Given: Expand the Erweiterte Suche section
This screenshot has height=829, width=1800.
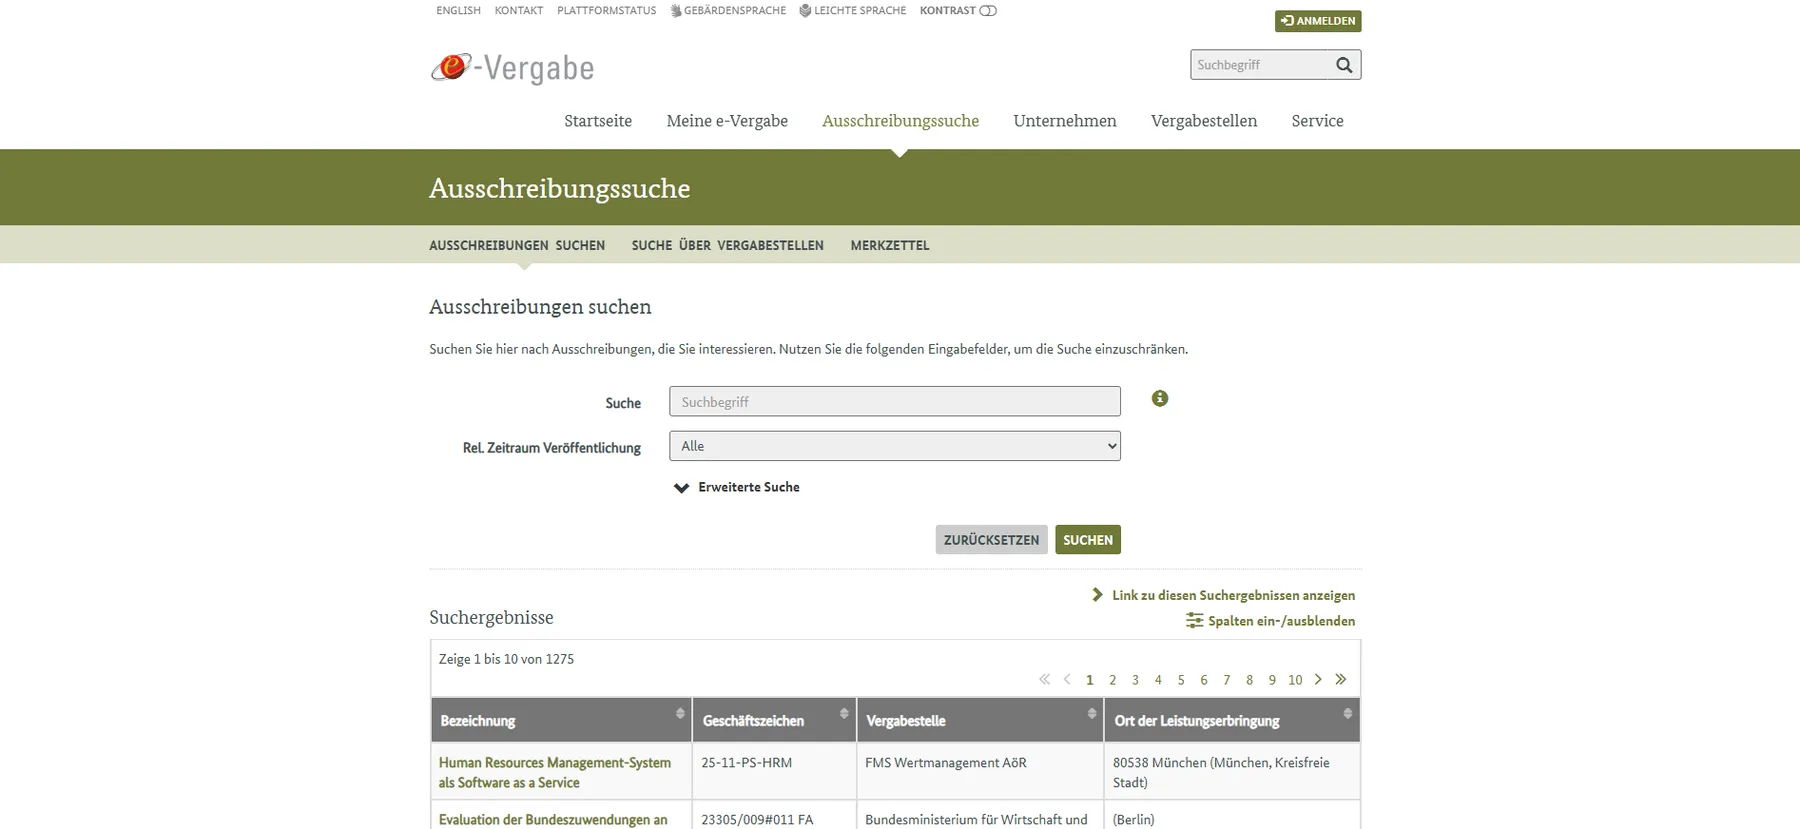Looking at the screenshot, I should pyautogui.click(x=737, y=487).
